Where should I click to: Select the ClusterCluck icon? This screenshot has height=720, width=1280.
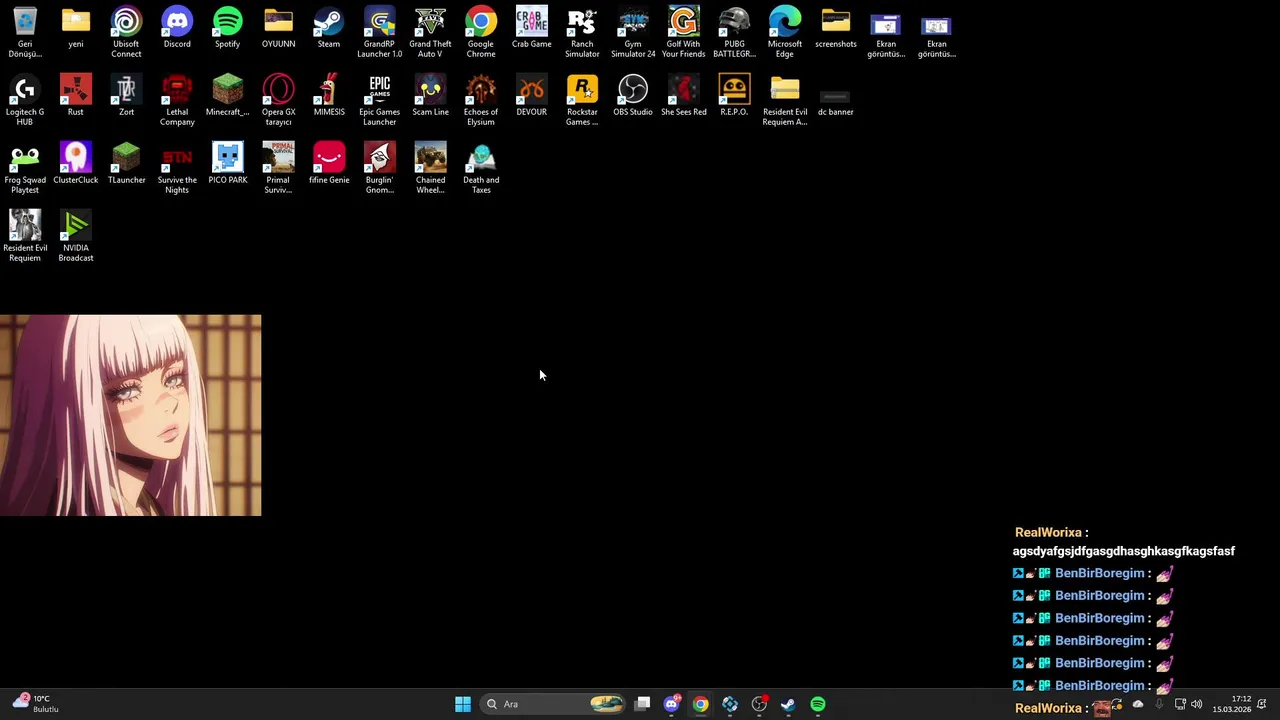[76, 164]
